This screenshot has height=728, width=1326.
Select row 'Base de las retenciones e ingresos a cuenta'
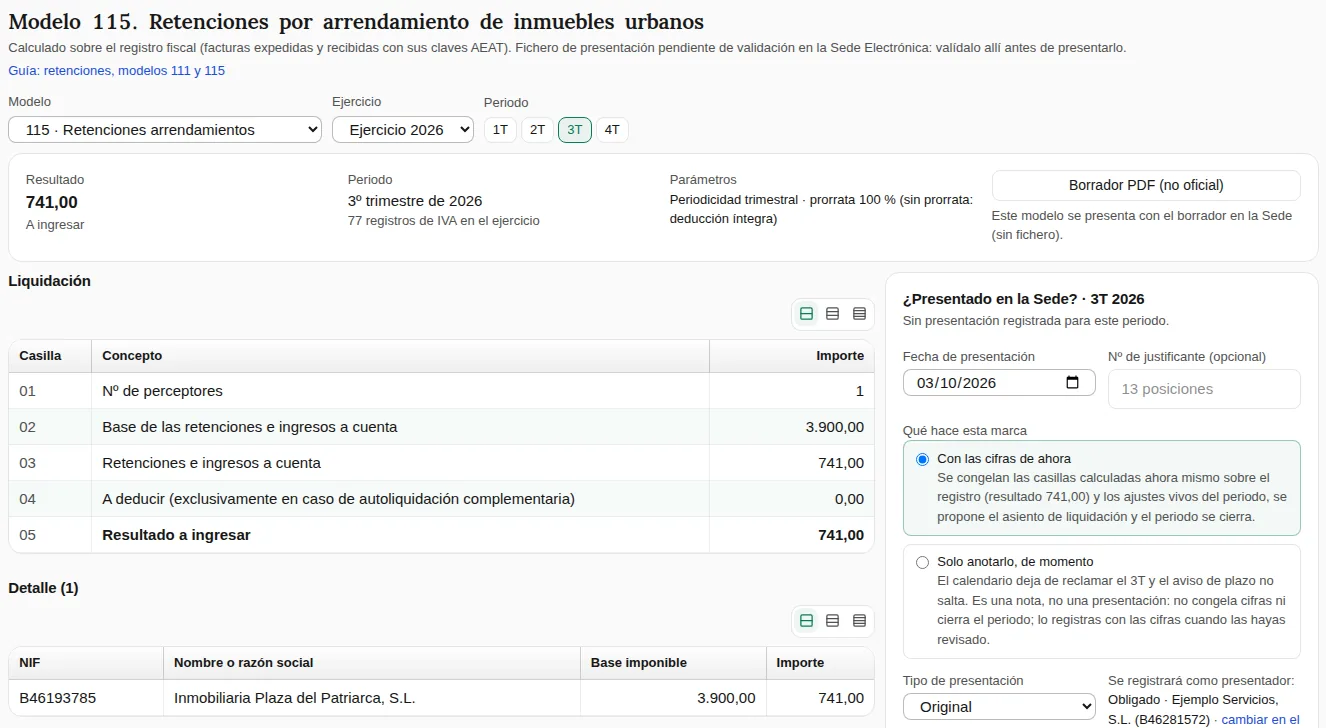[x=441, y=427]
